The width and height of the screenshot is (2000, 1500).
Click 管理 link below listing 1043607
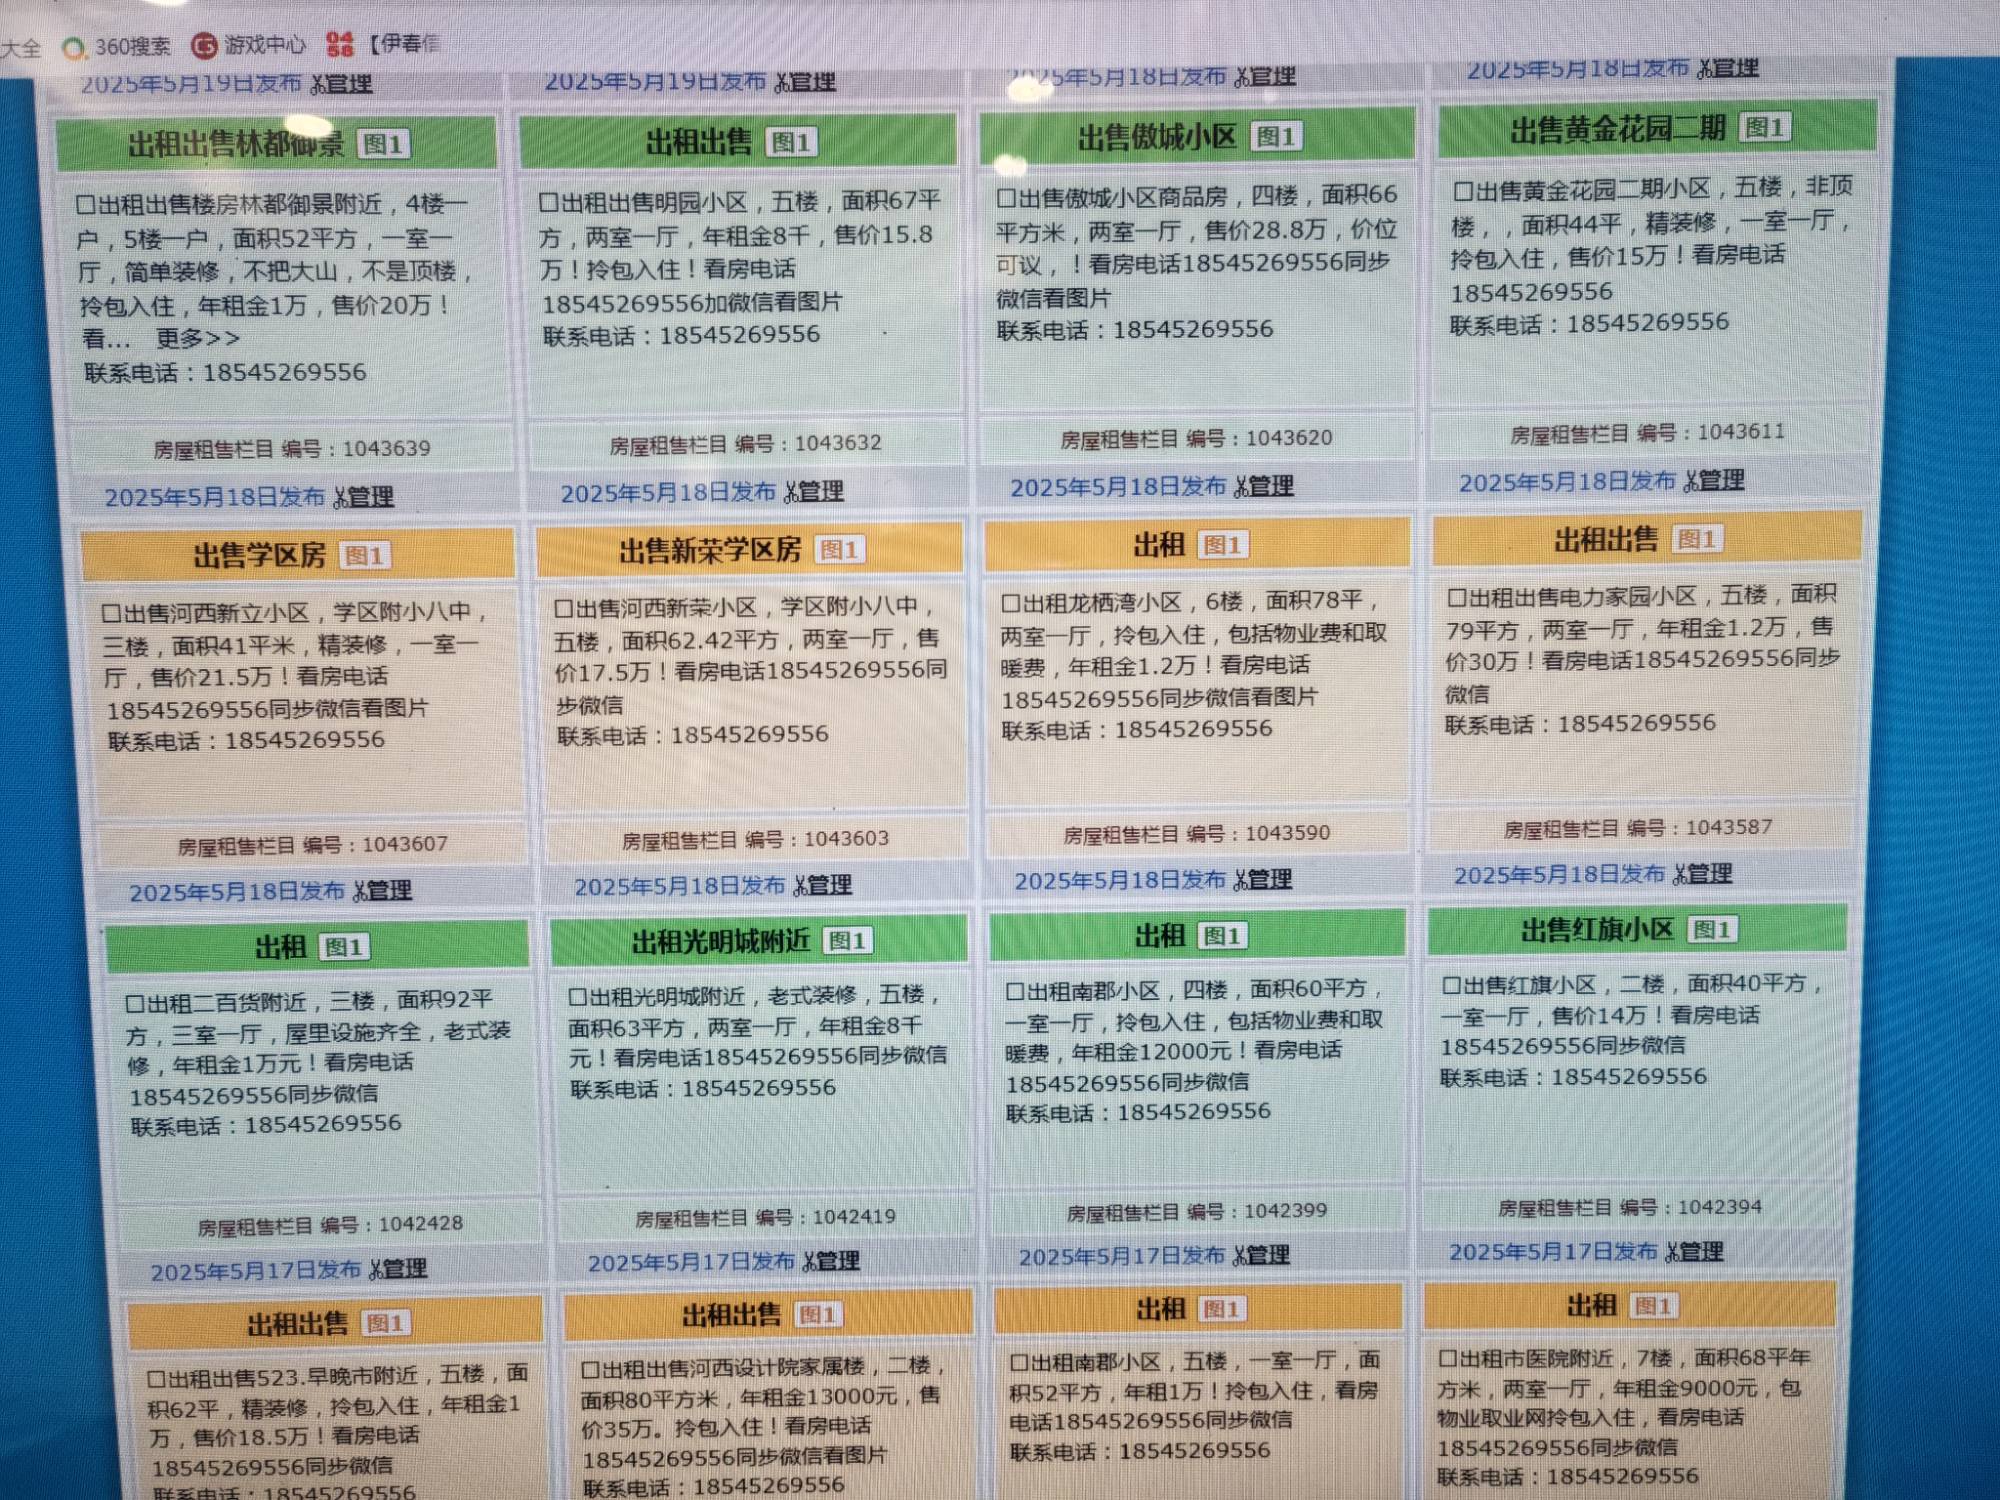click(383, 890)
